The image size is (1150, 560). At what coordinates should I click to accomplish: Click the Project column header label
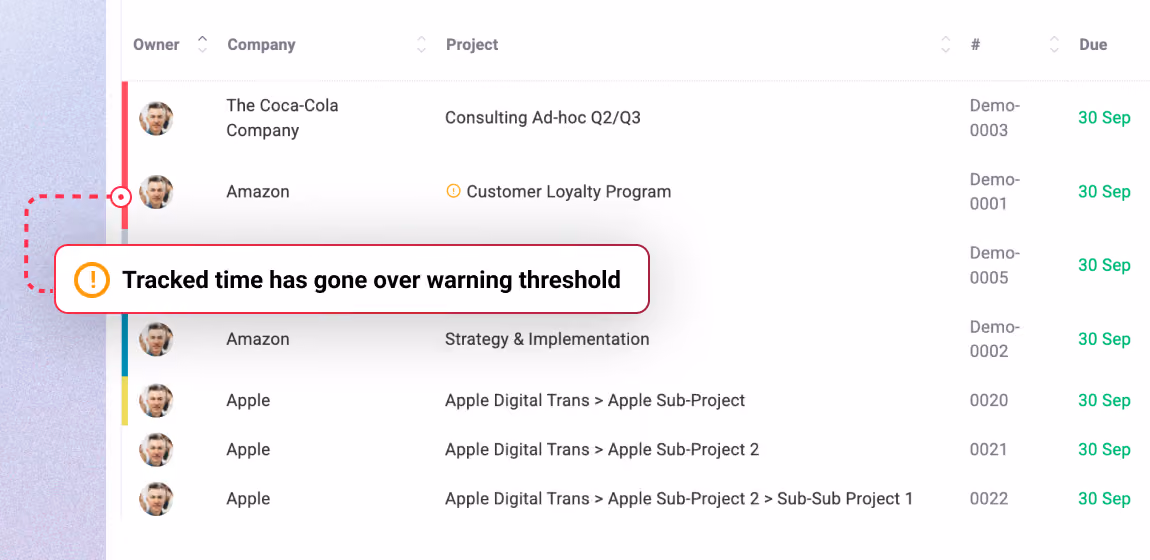472,45
